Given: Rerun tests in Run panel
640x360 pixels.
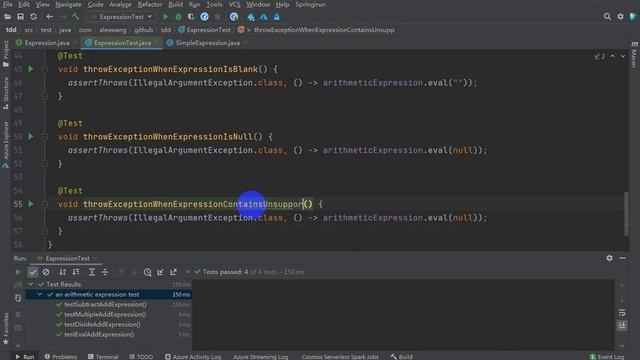Looking at the screenshot, I should tap(18, 272).
